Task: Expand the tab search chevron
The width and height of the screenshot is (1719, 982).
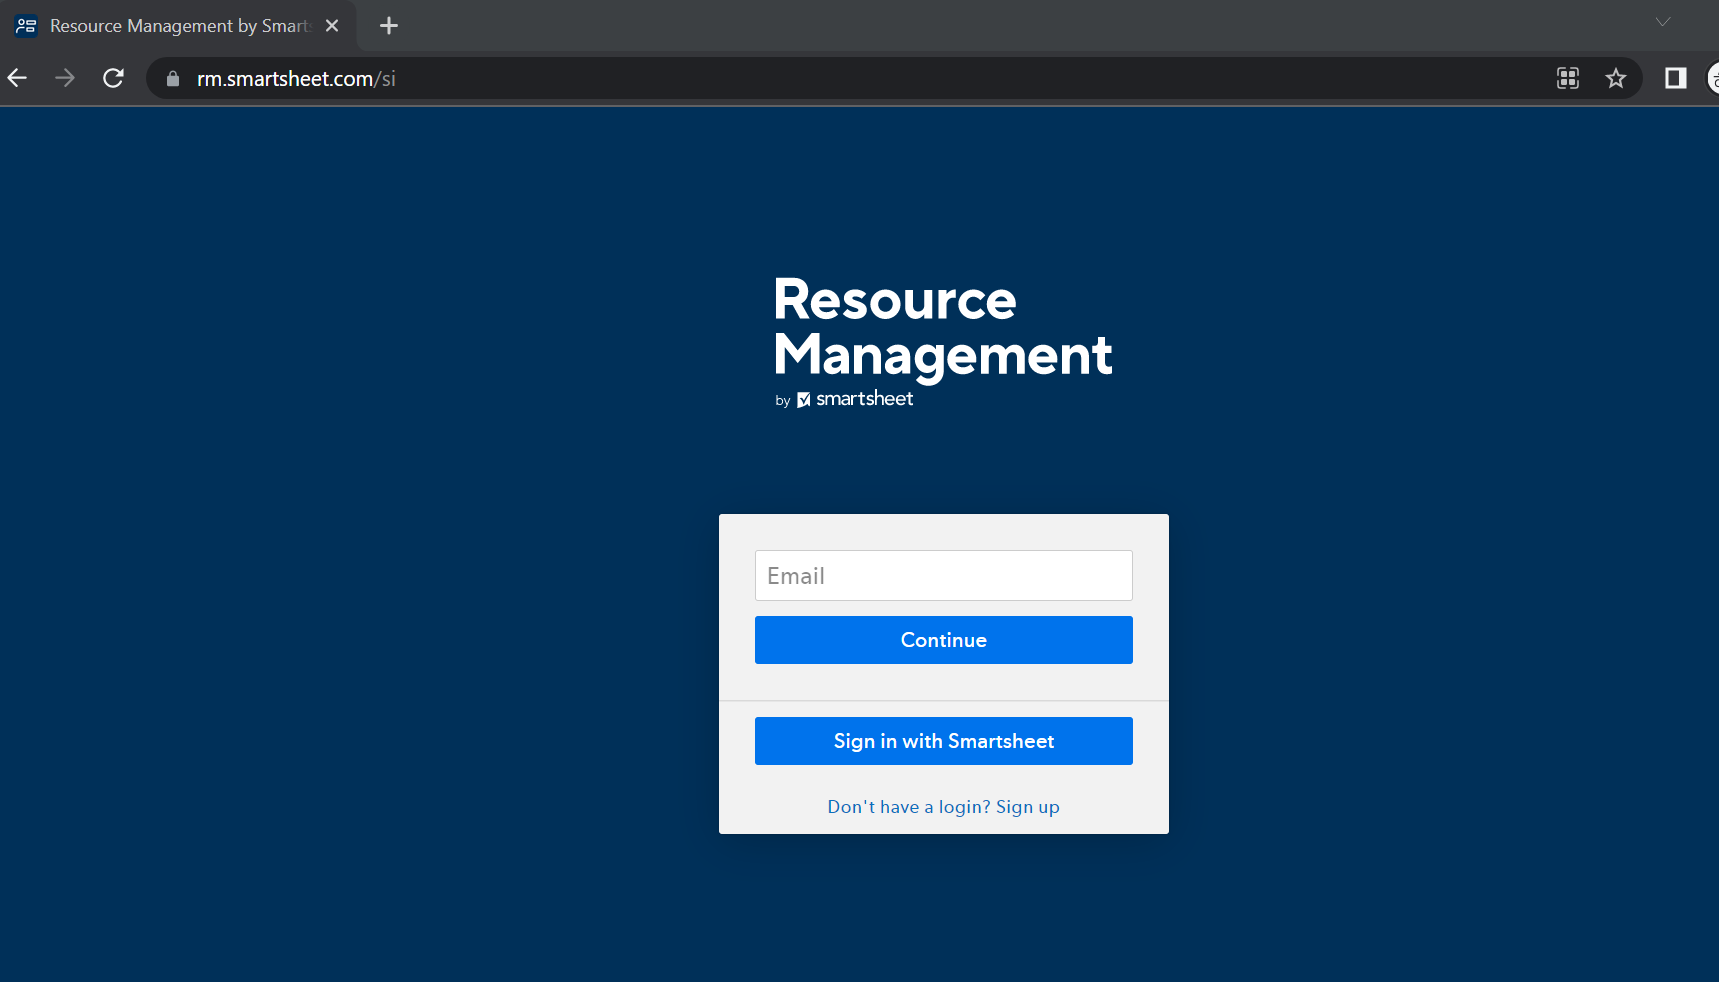Action: (1662, 22)
